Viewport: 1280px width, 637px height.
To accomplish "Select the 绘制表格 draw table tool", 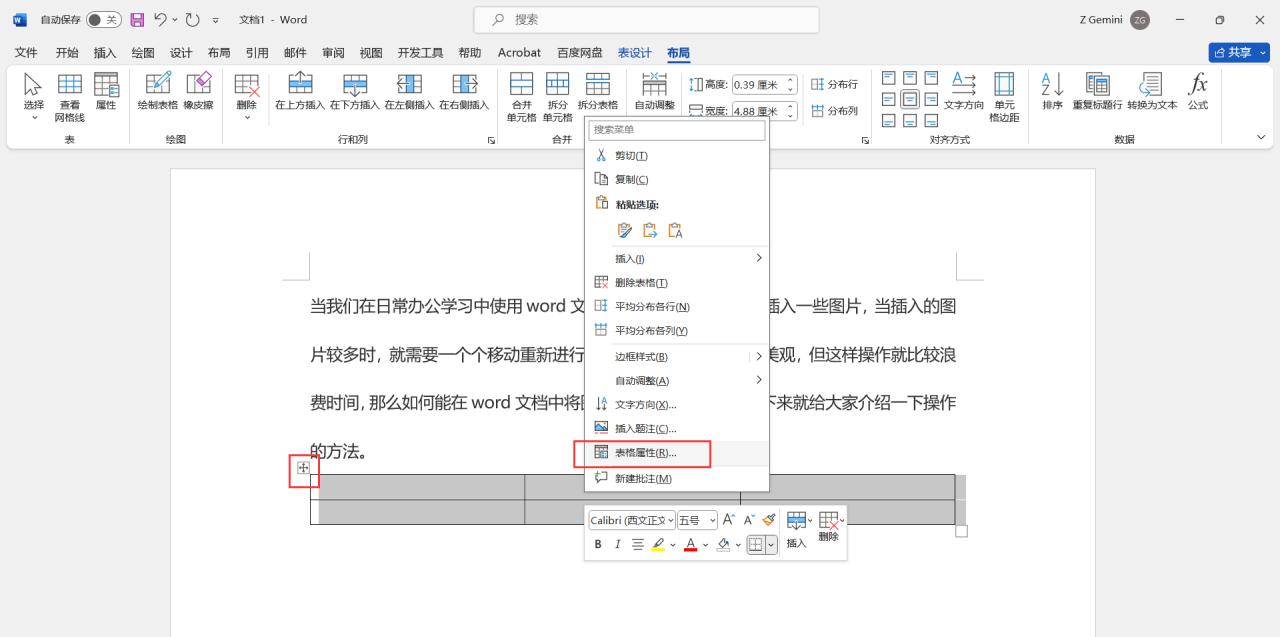I will [157, 92].
